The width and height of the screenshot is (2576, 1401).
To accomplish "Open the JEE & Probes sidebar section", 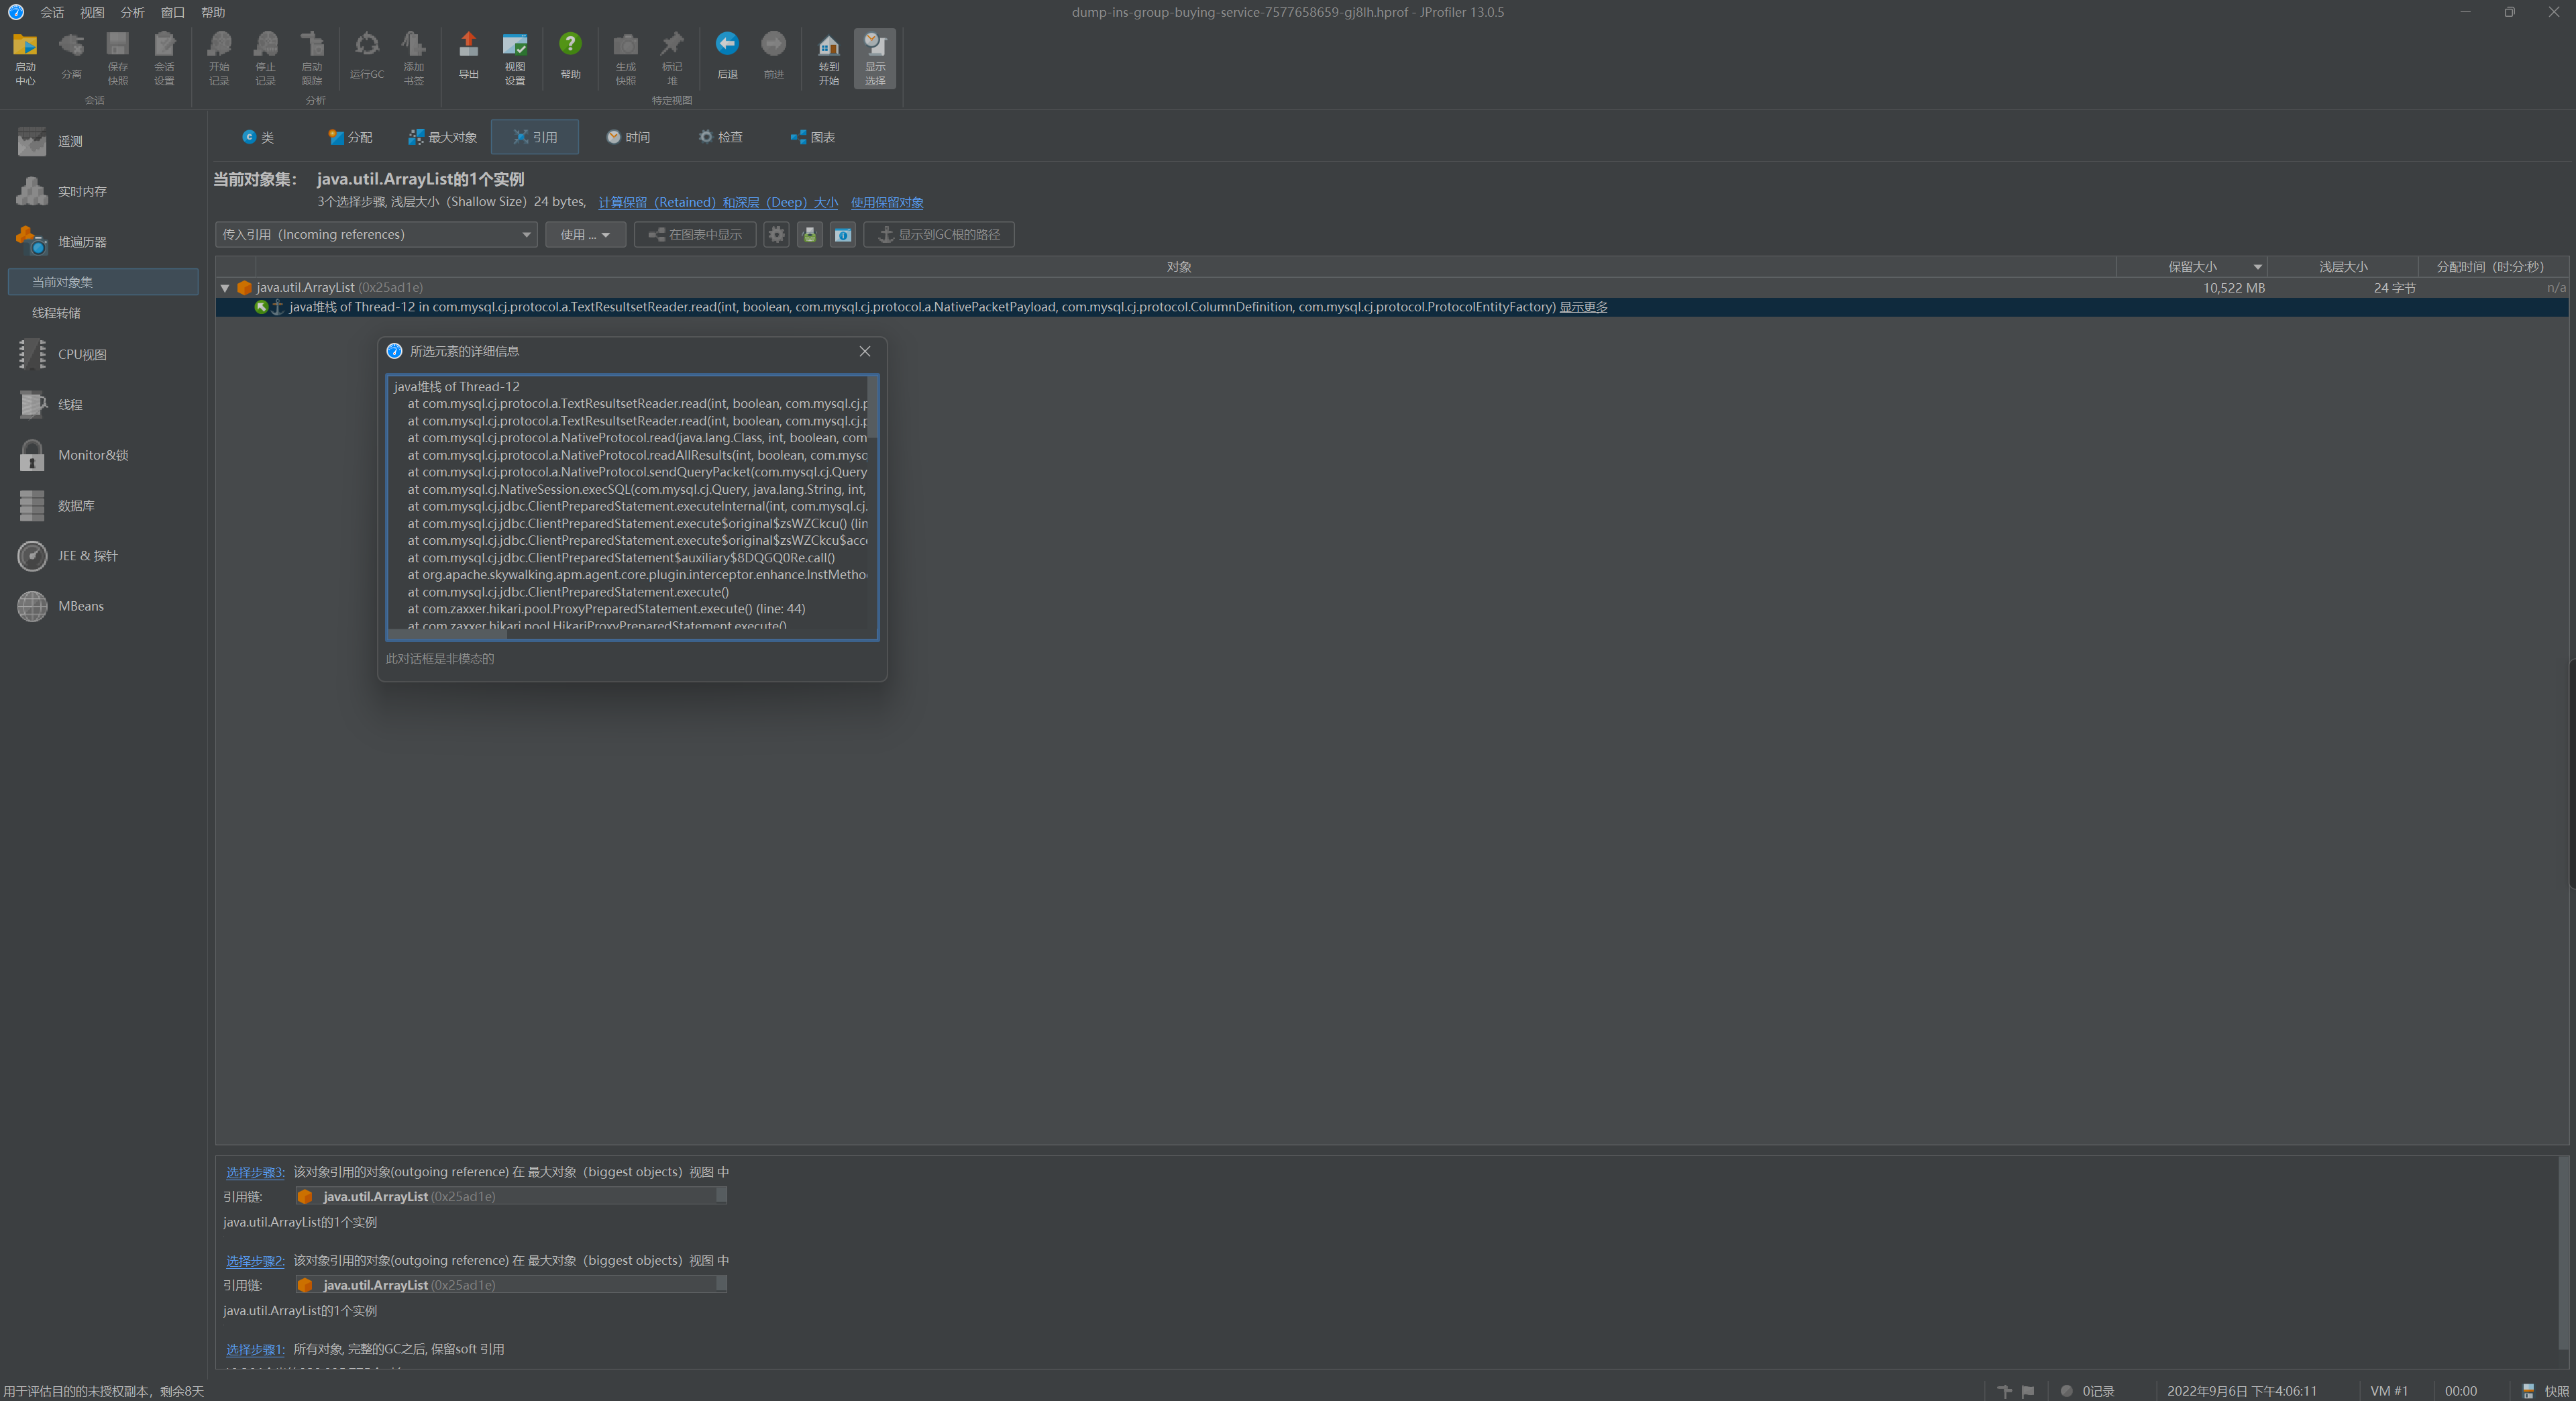I will point(104,555).
